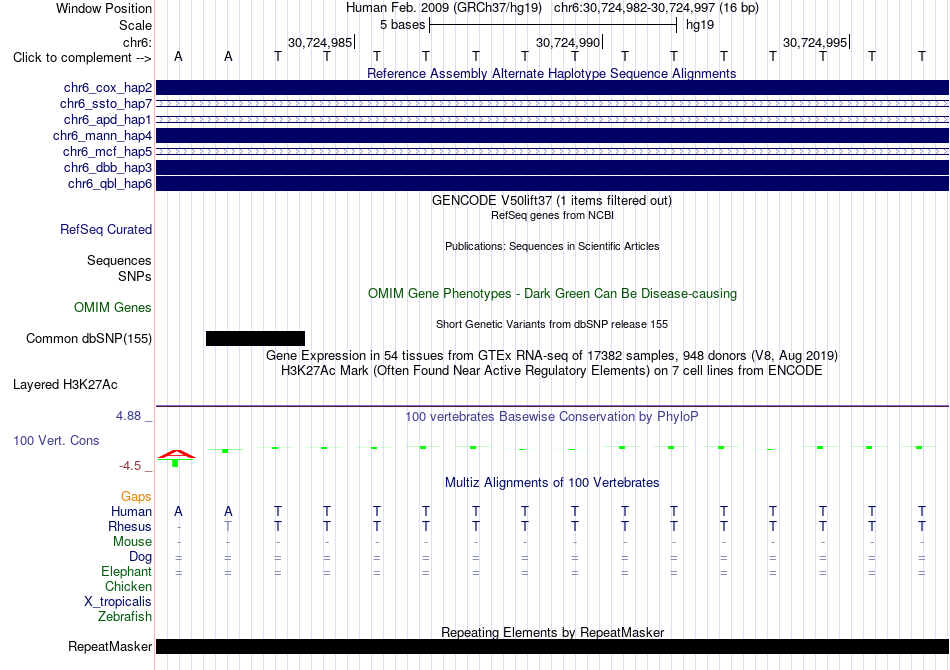
Task: Click 'Publications: Sequences in Scientific Articles' title
Action: coord(552,246)
